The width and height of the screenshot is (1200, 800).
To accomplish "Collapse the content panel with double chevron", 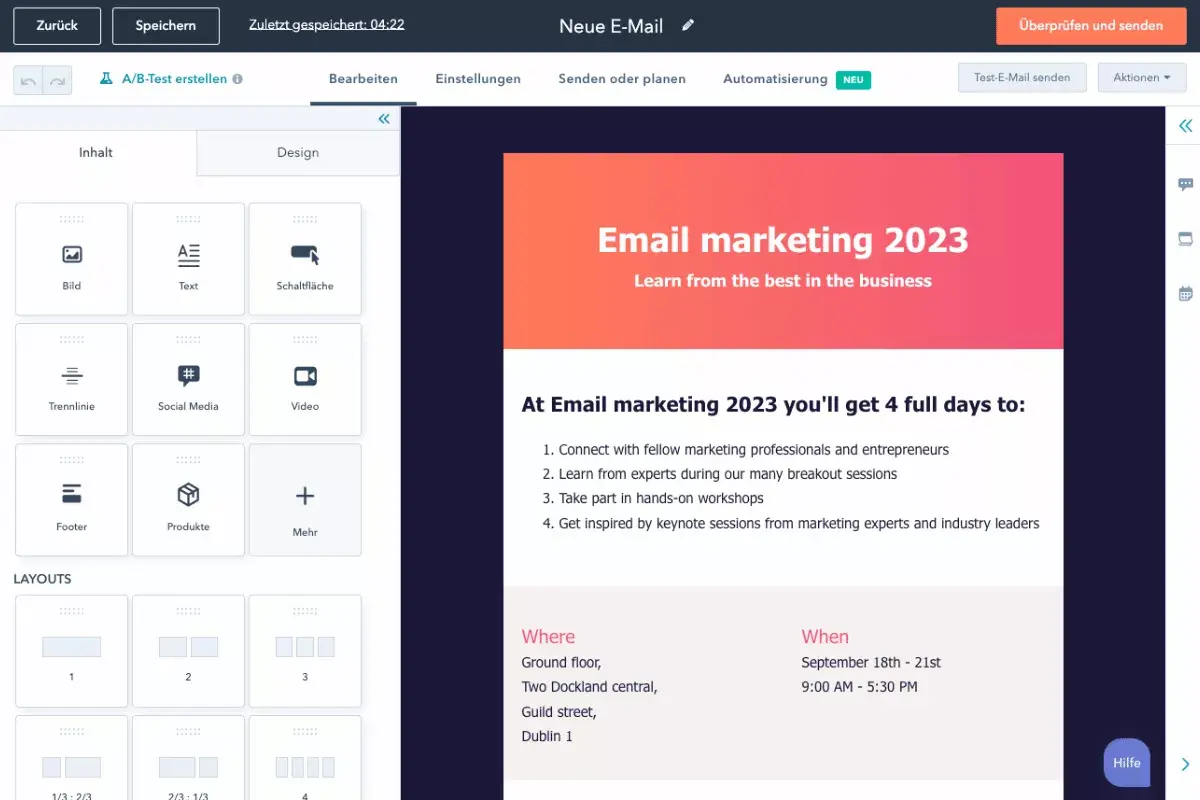I will pos(383,118).
